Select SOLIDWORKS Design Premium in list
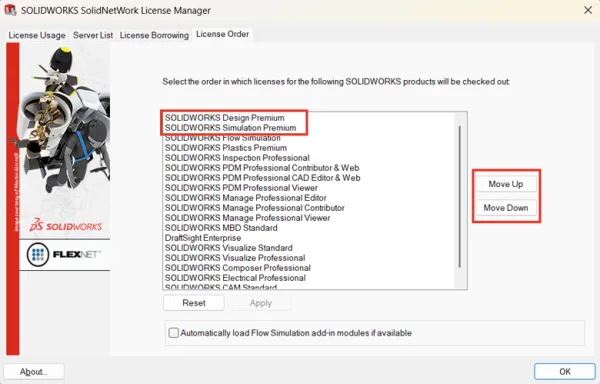This screenshot has height=384, width=600. tap(225, 118)
